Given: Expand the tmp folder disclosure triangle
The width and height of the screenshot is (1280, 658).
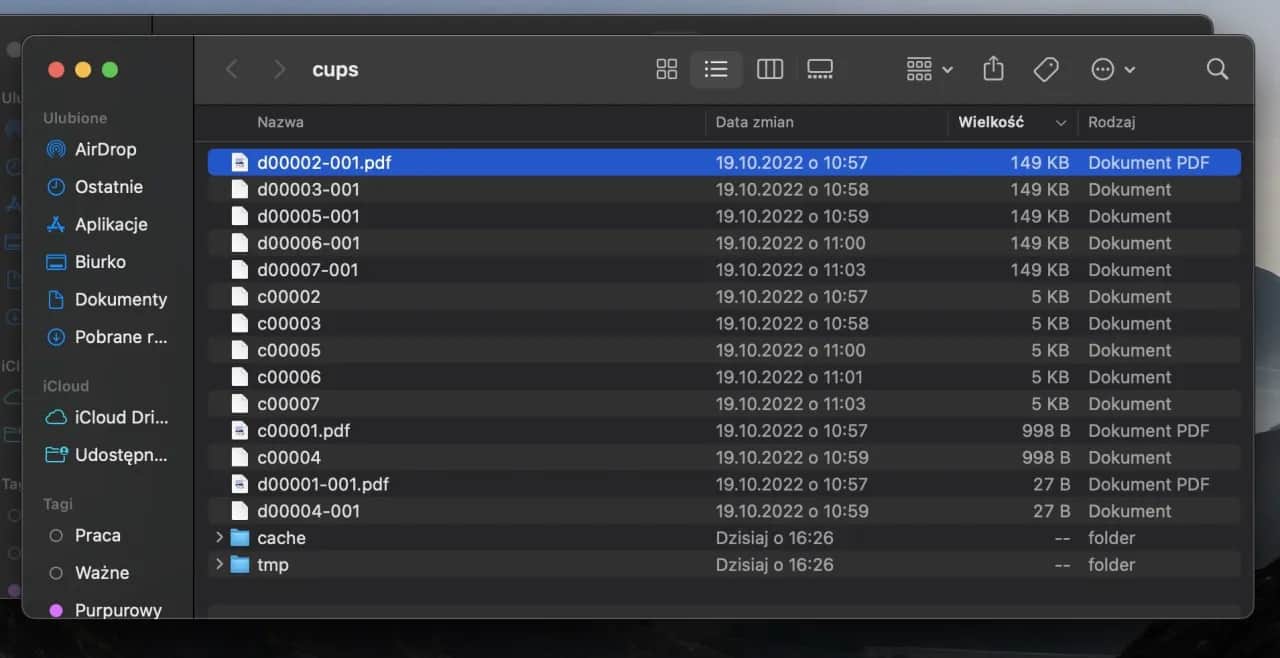Looking at the screenshot, I should 220,564.
